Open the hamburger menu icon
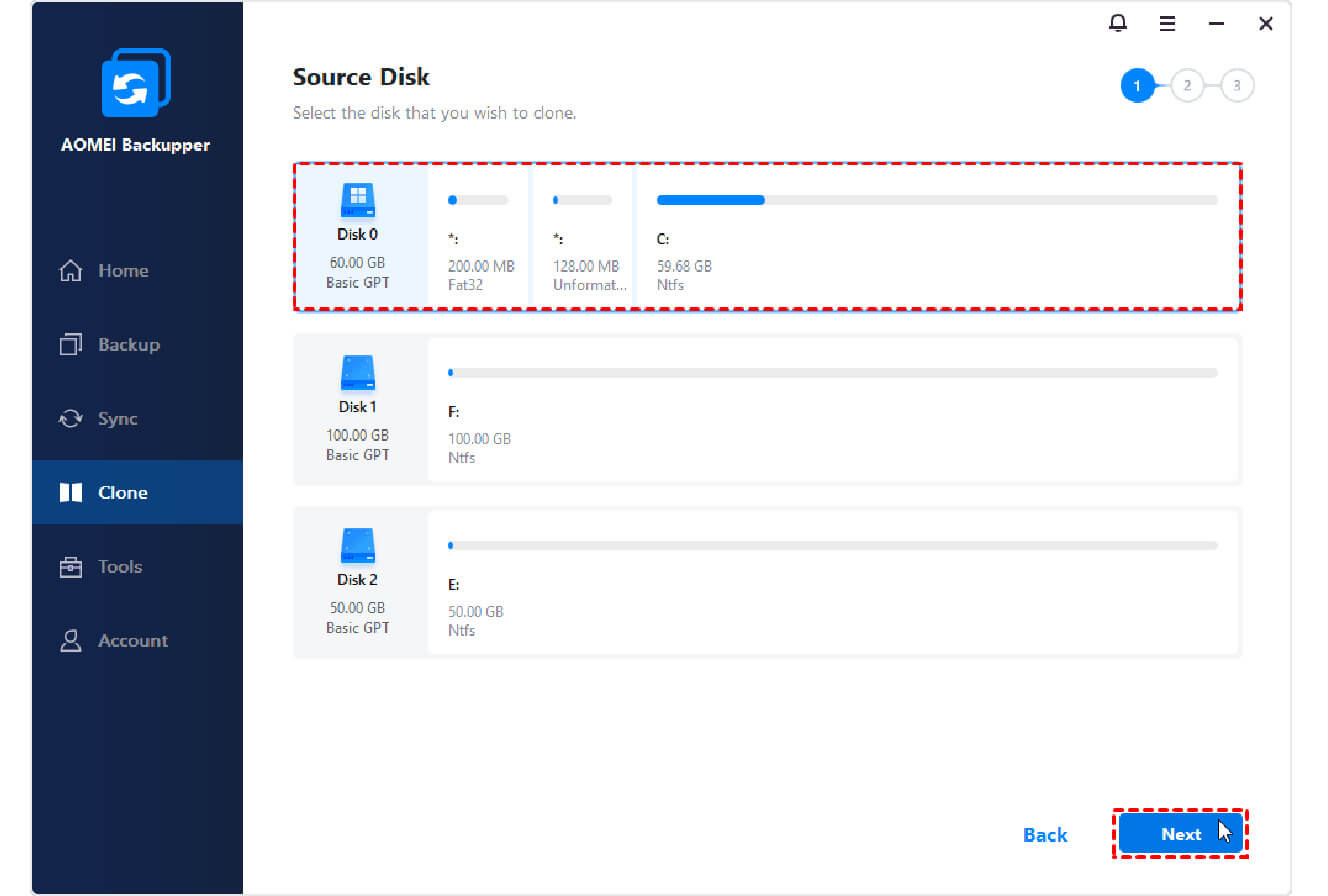Image resolution: width=1328 pixels, height=896 pixels. [x=1167, y=23]
